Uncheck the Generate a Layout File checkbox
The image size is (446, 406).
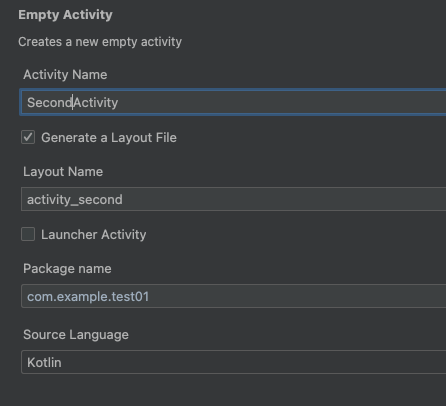tap(28, 137)
